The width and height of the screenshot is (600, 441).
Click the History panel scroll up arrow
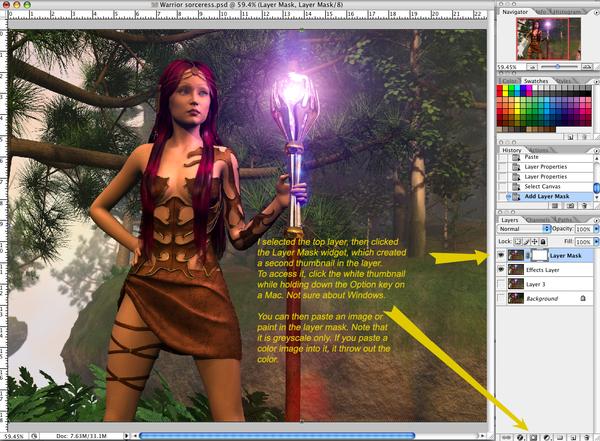(x=597, y=158)
